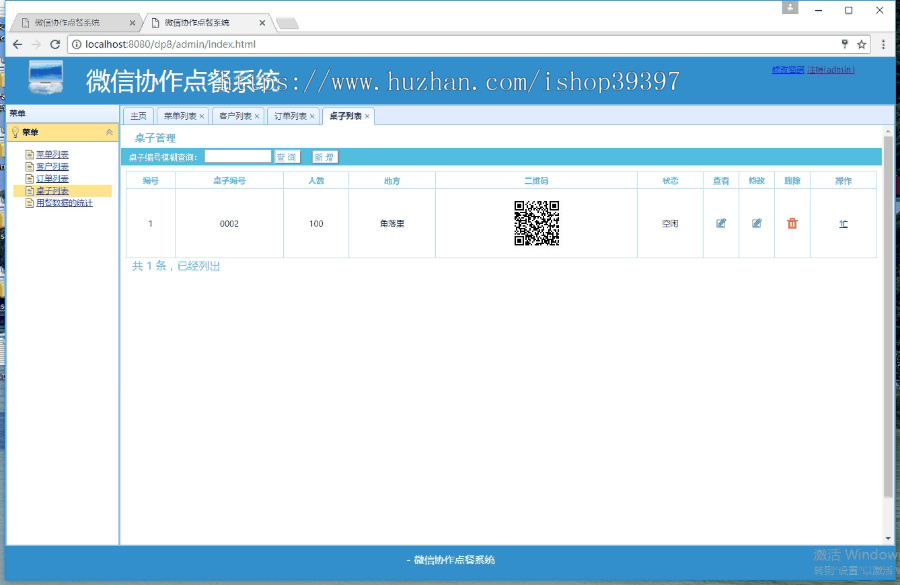Click the 新增 add button
The height and width of the screenshot is (585, 900).
324,157
